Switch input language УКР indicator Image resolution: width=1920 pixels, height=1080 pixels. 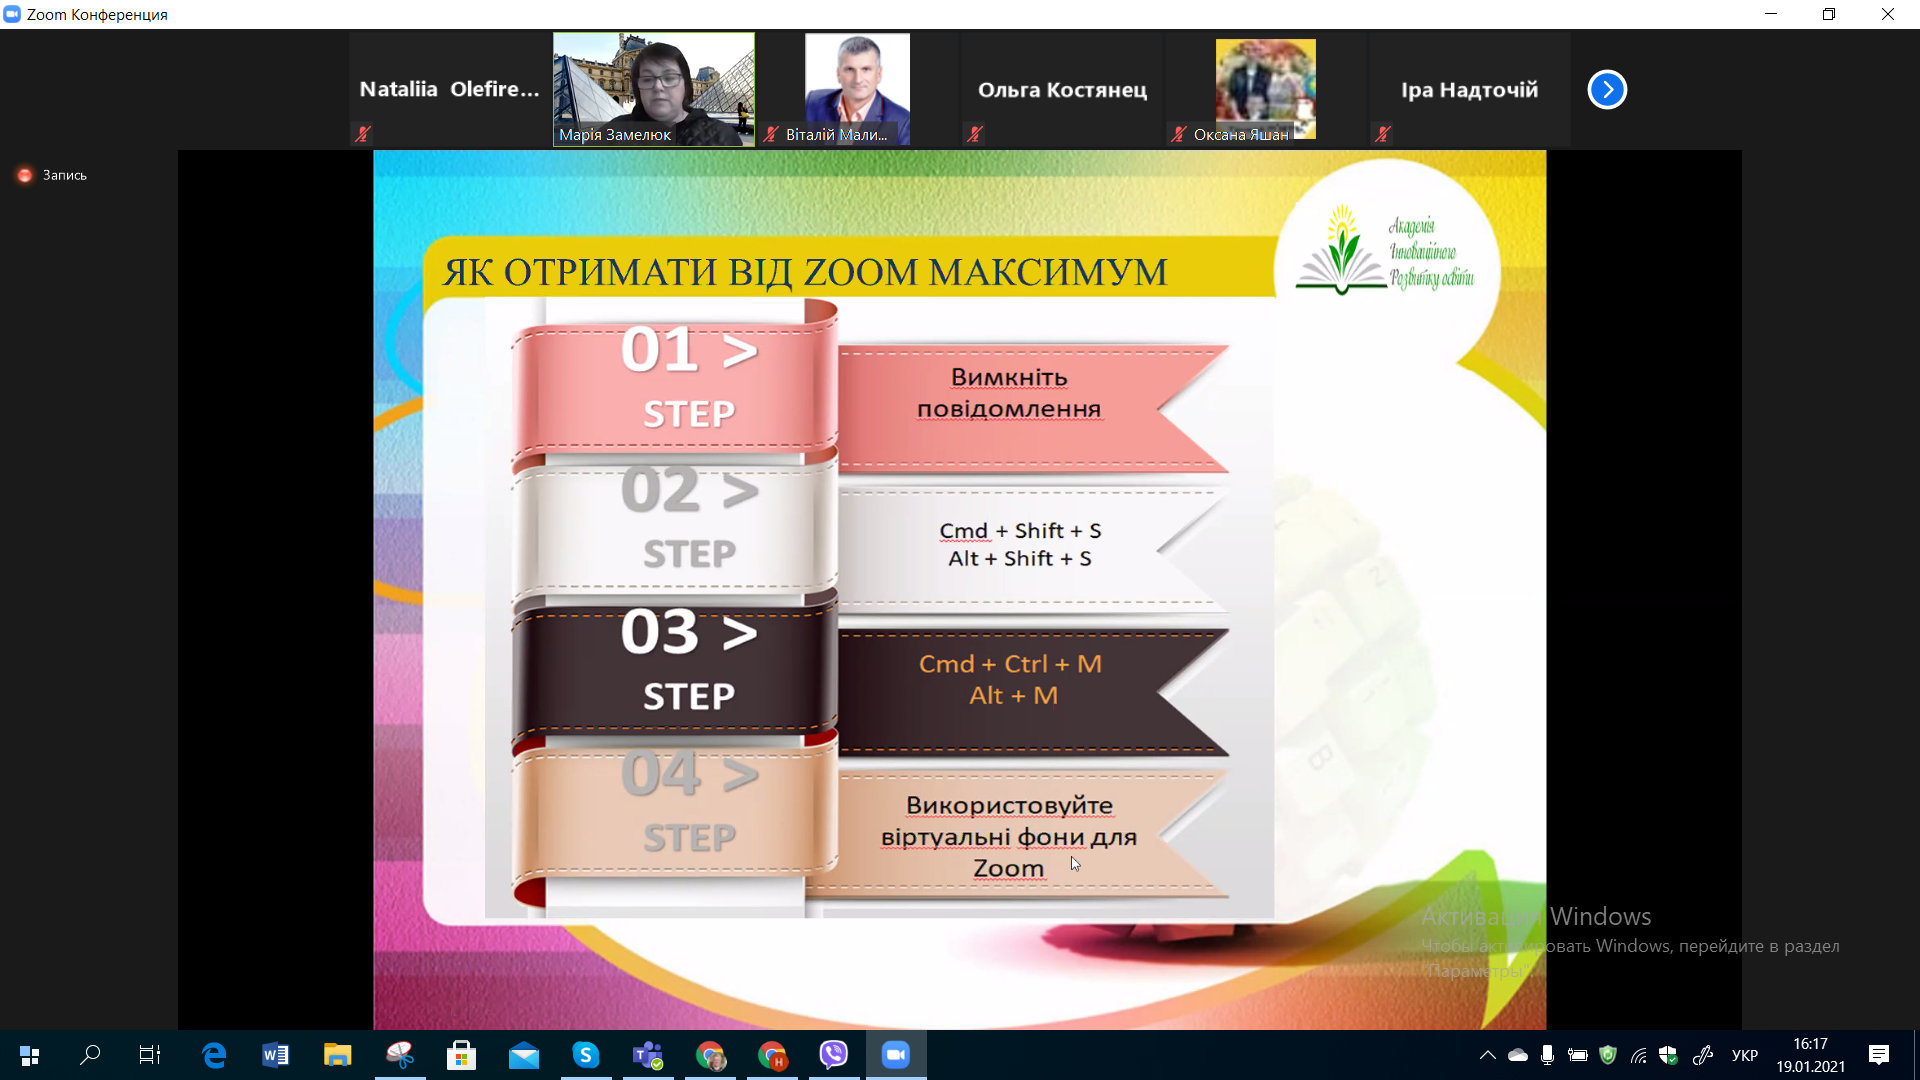point(1745,1055)
